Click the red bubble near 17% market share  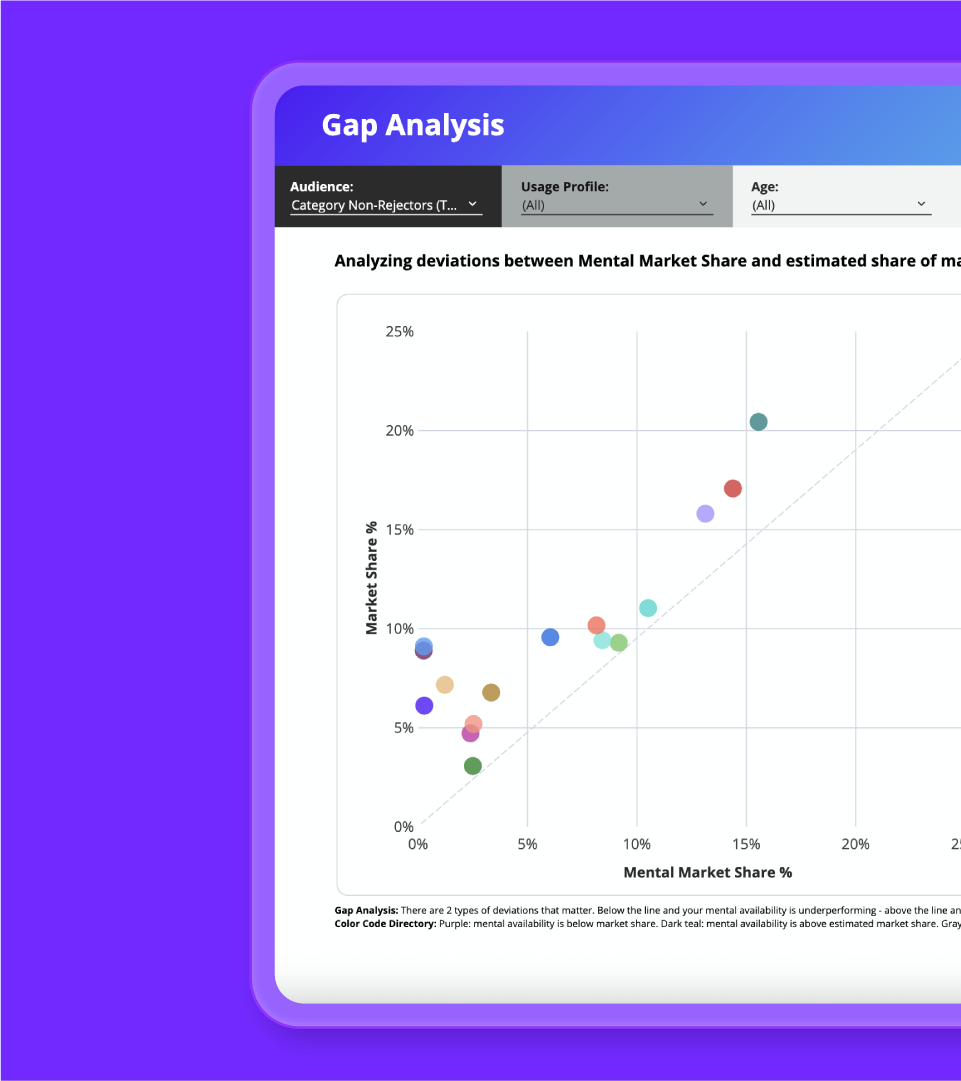733,488
